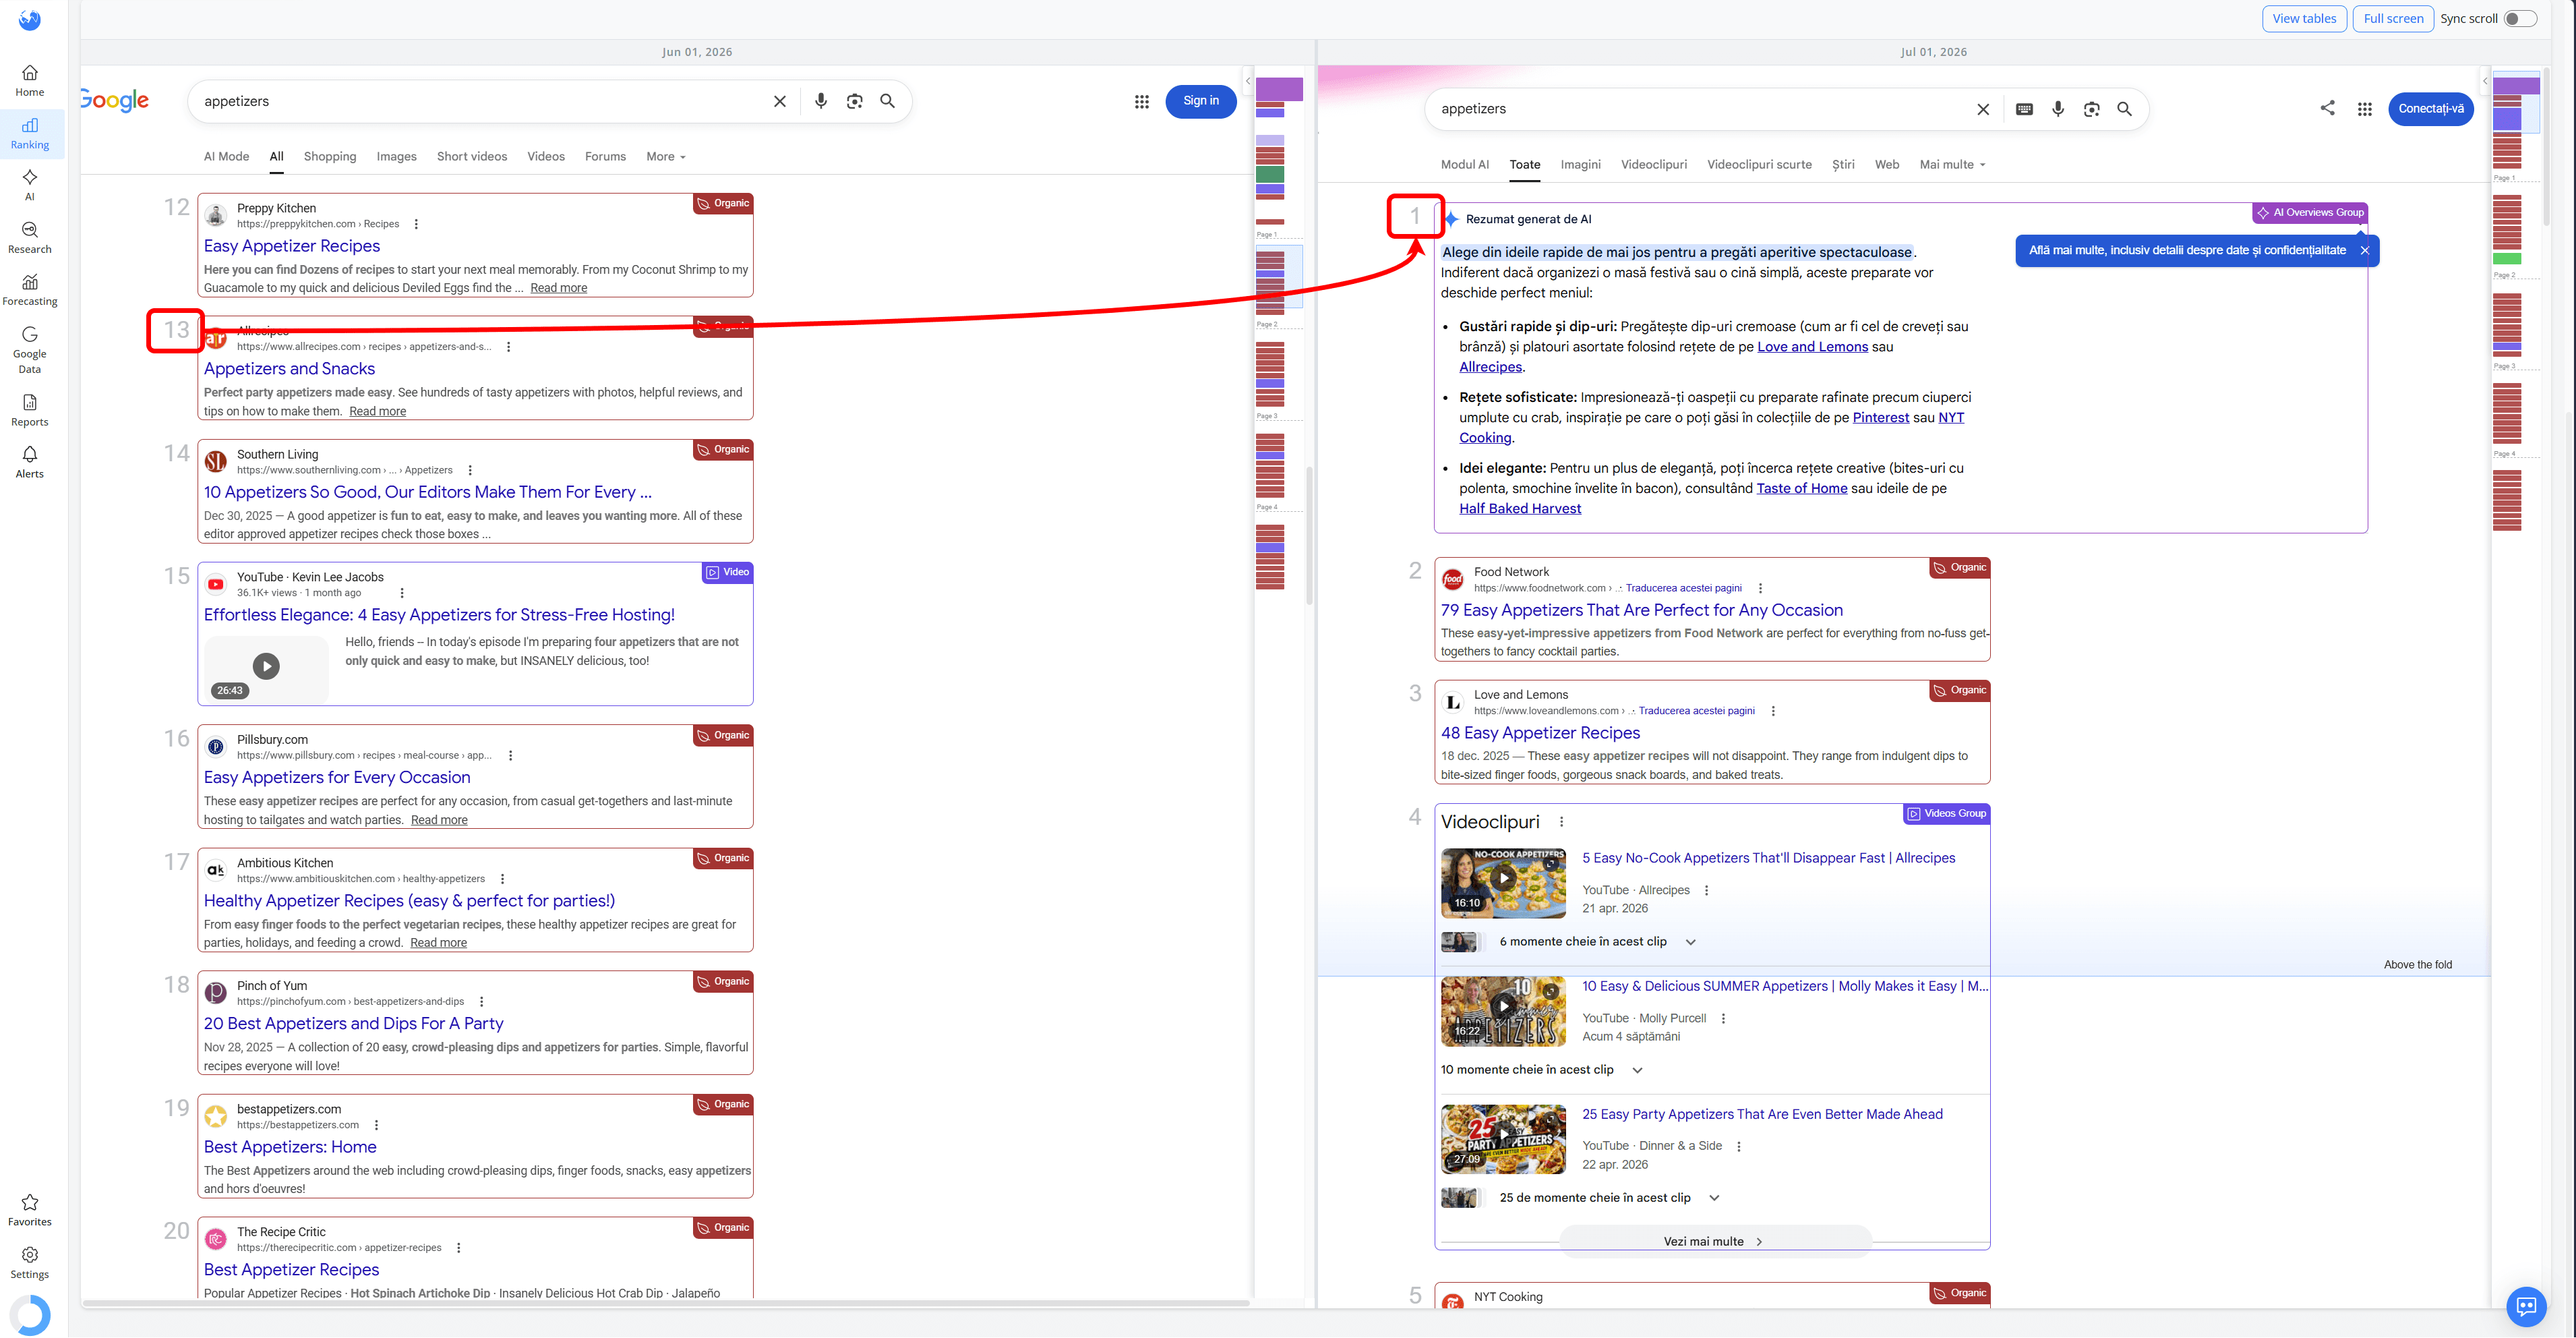Click the right magnifier search icon
2576x1338 pixels.
pos(2125,109)
